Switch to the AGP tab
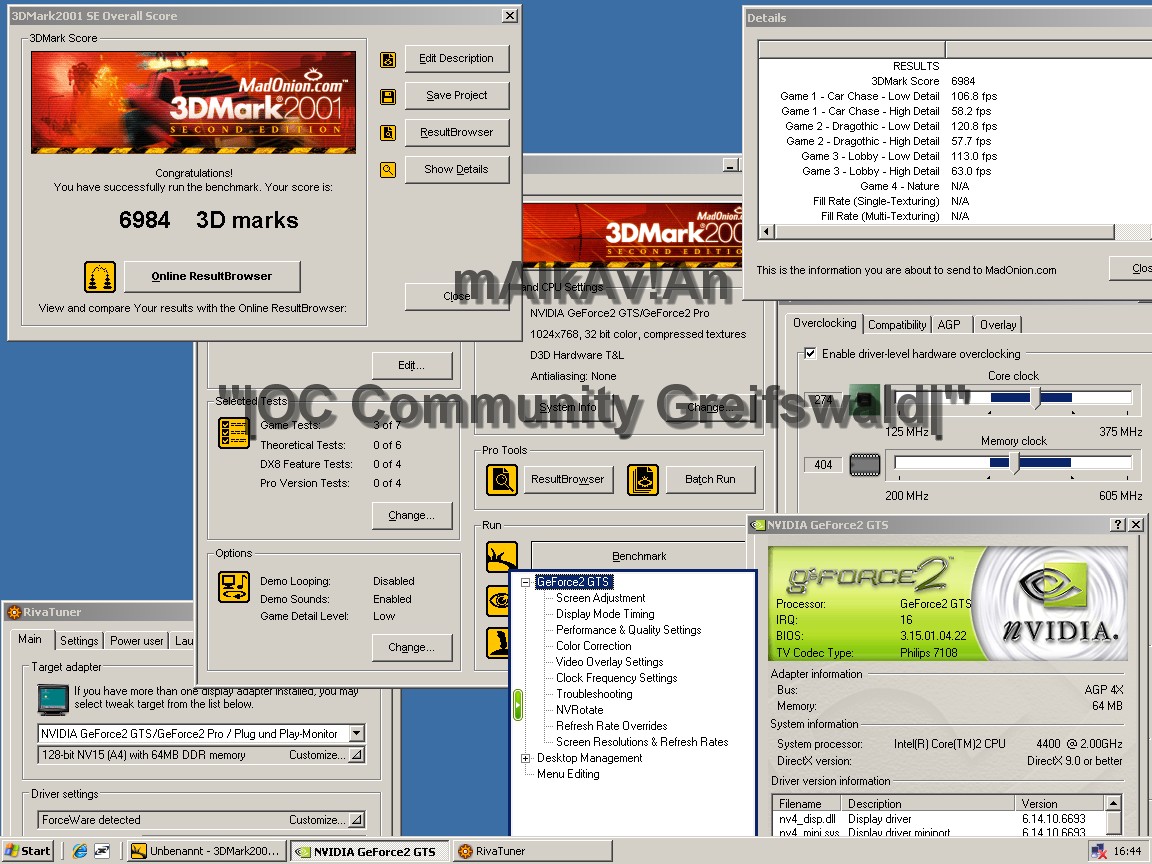Viewport: 1152px width, 864px height. click(x=949, y=325)
